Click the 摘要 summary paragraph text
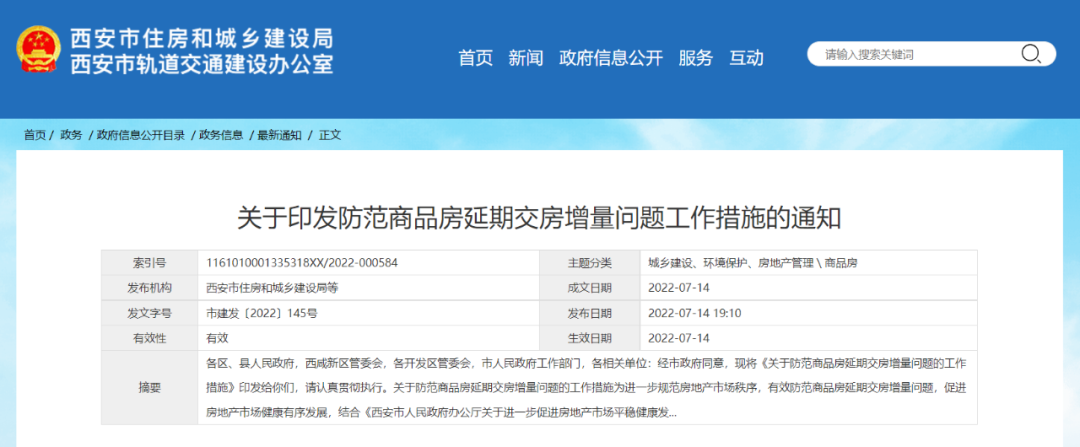The image size is (1080, 447). pos(586,387)
